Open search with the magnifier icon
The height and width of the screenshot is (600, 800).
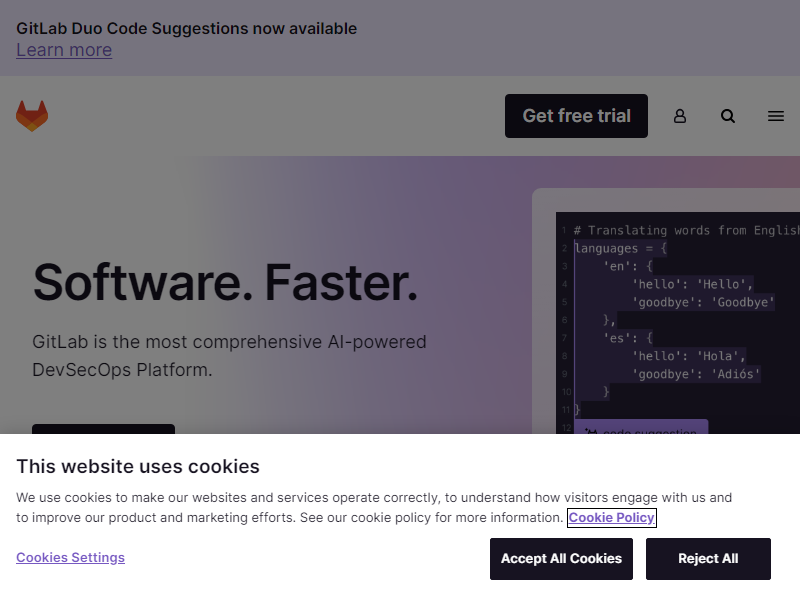[728, 116]
